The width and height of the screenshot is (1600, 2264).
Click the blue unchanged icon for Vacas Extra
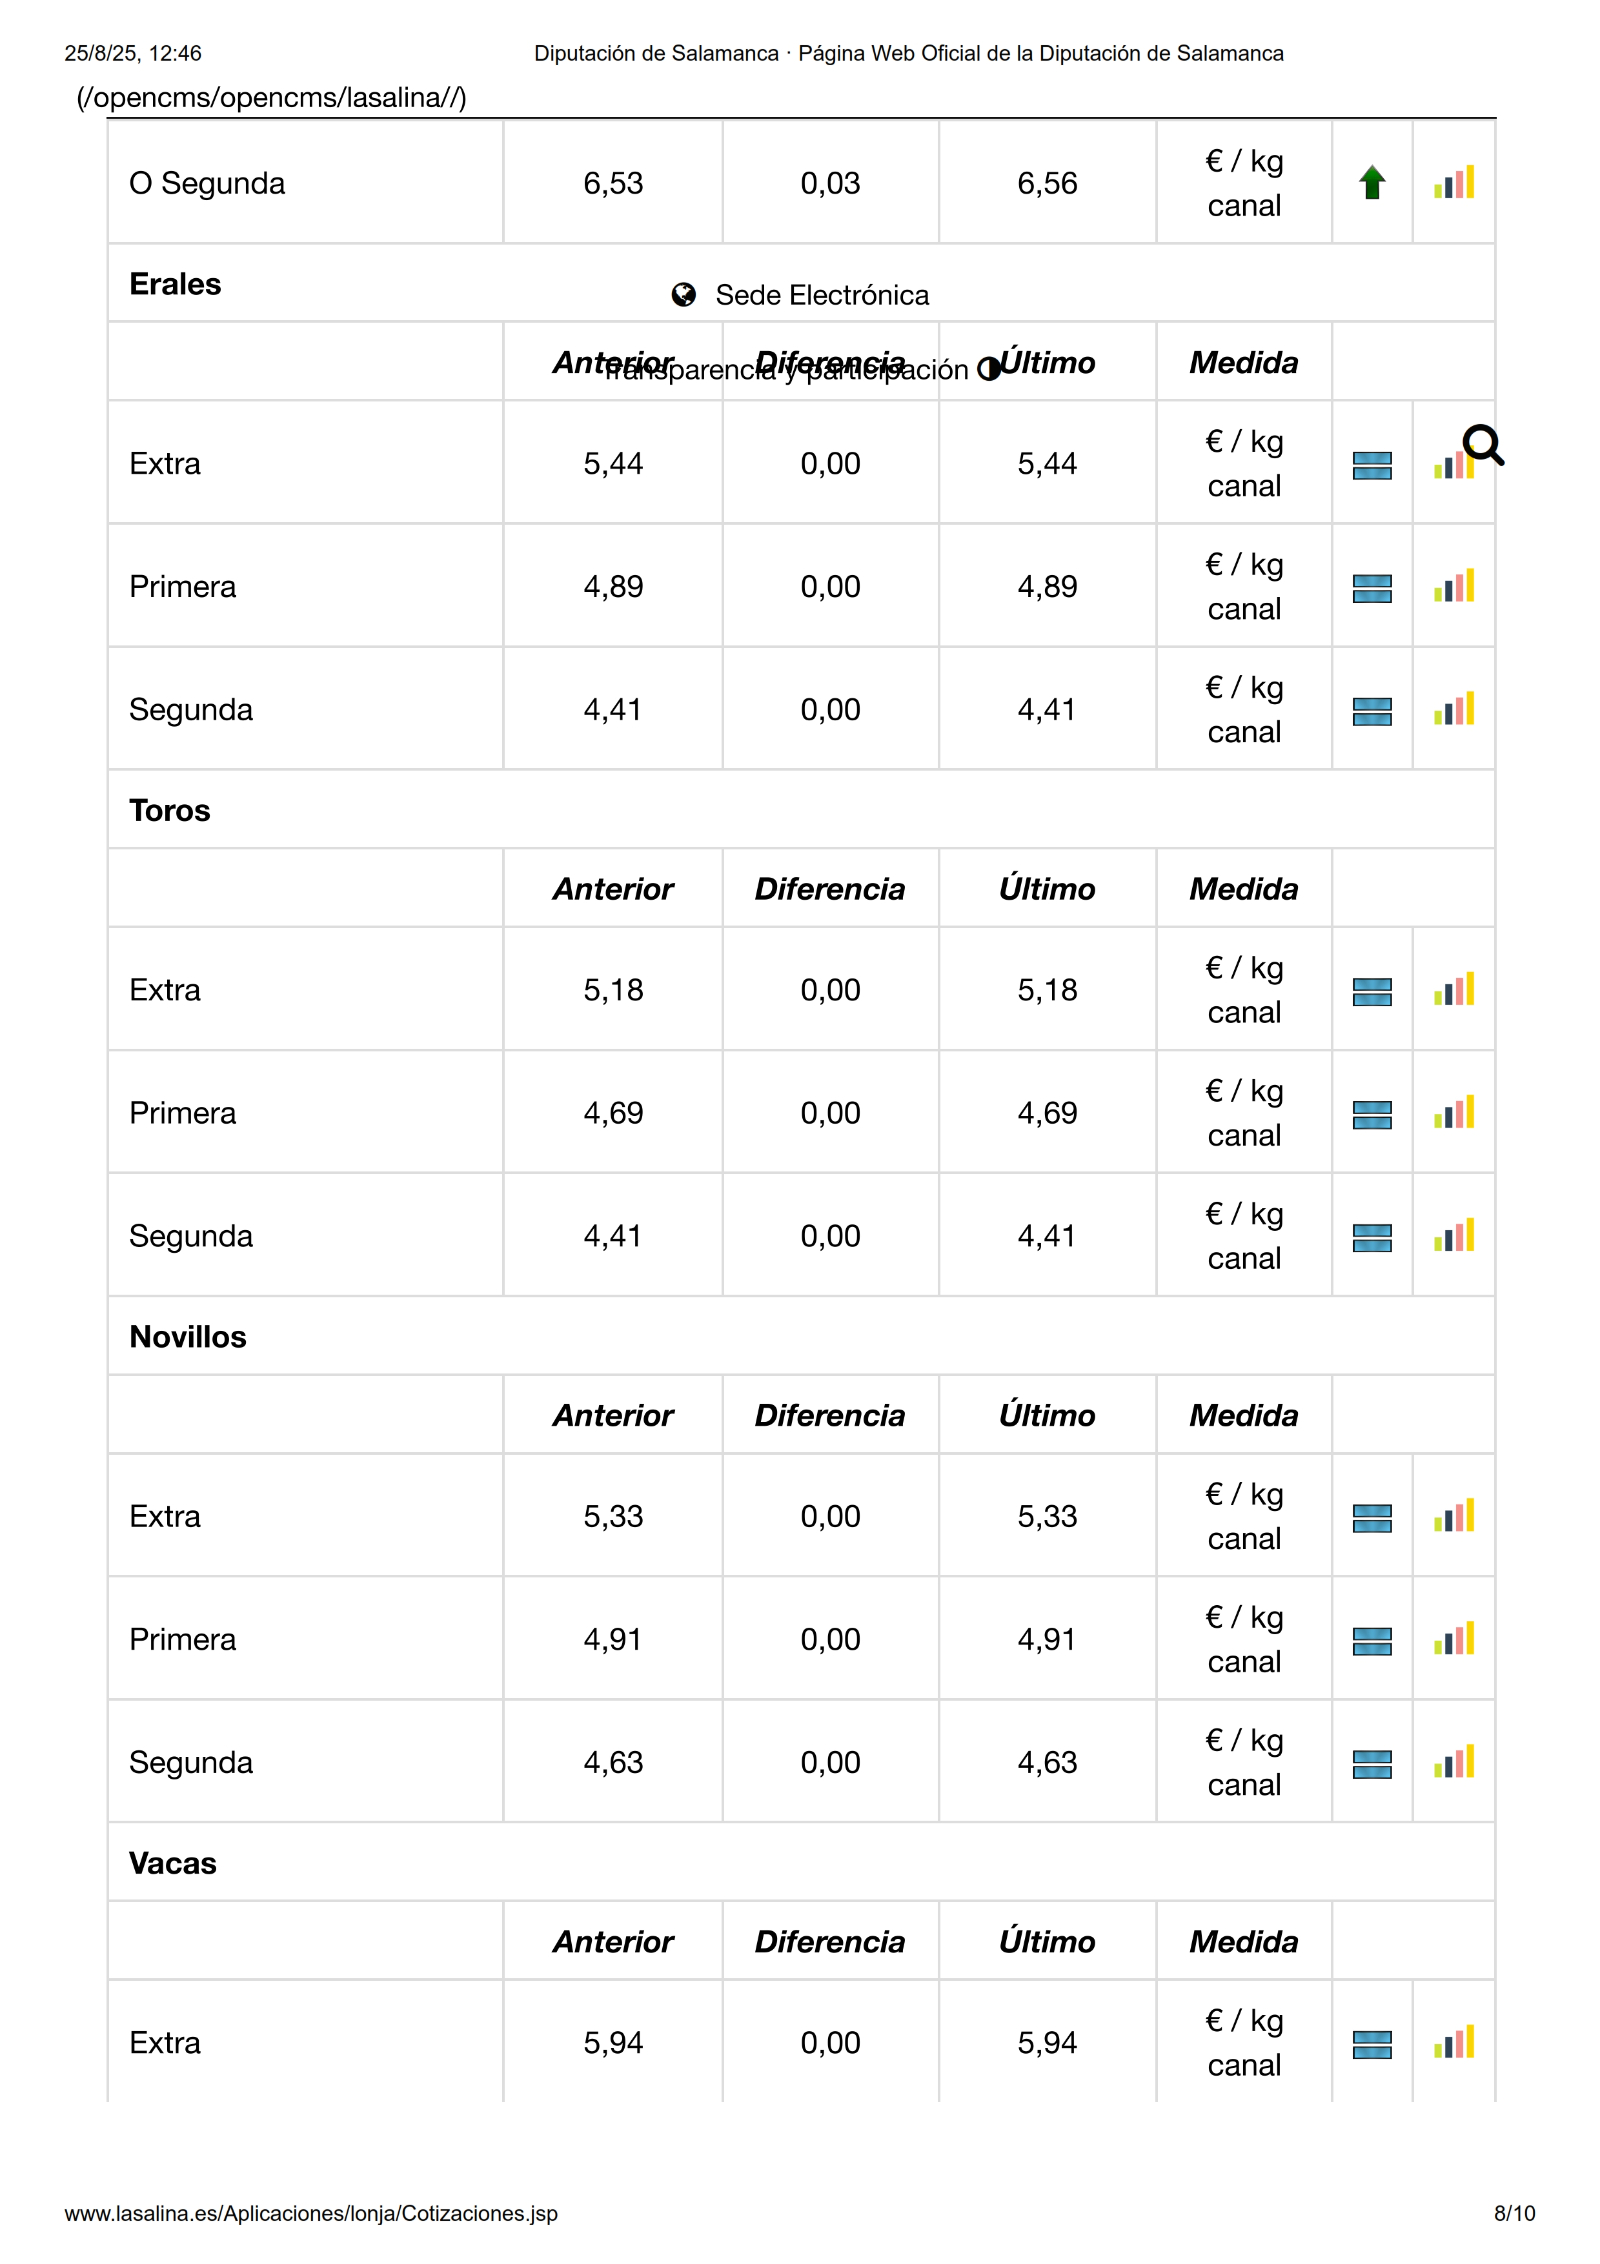coord(1372,2045)
